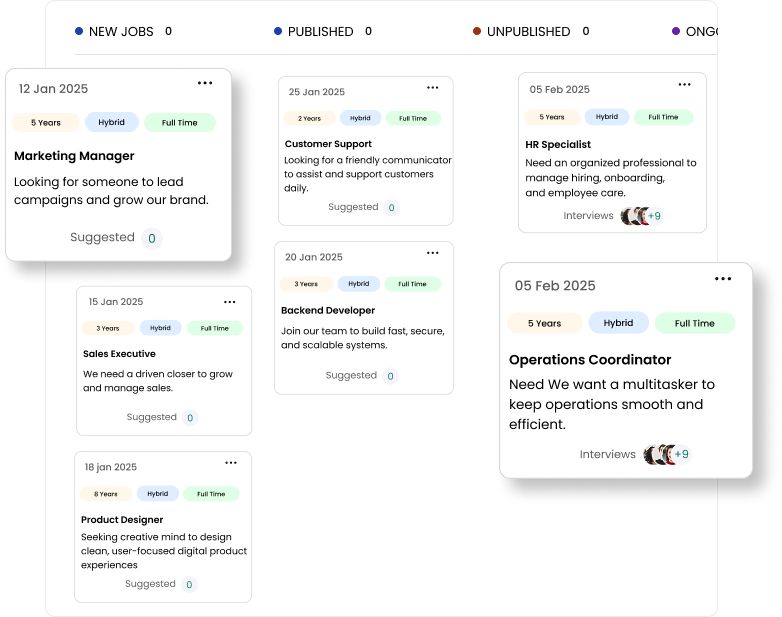This screenshot has height=617, width=782.
Task: Open three-dot menu on Operations Coordinator card
Action: [x=723, y=279]
